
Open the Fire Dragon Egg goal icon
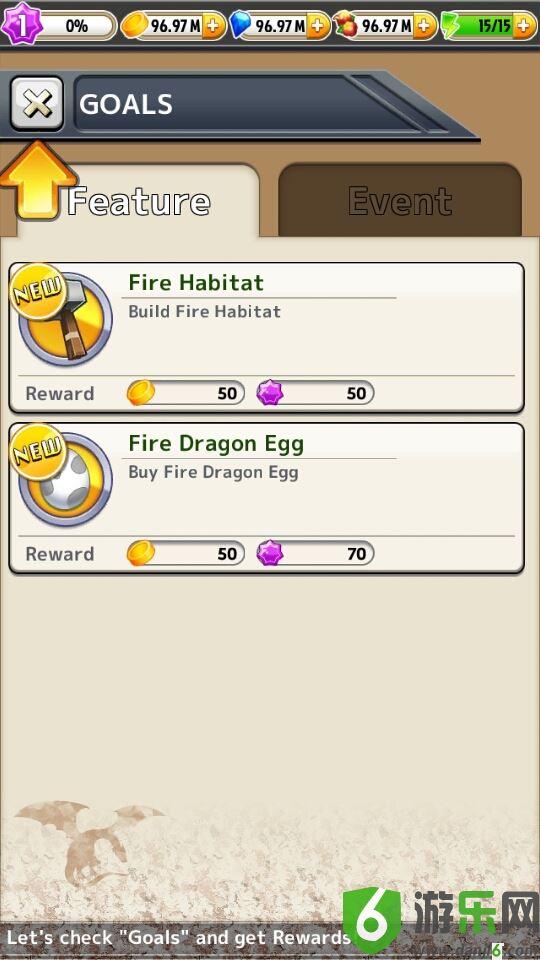click(x=64, y=479)
